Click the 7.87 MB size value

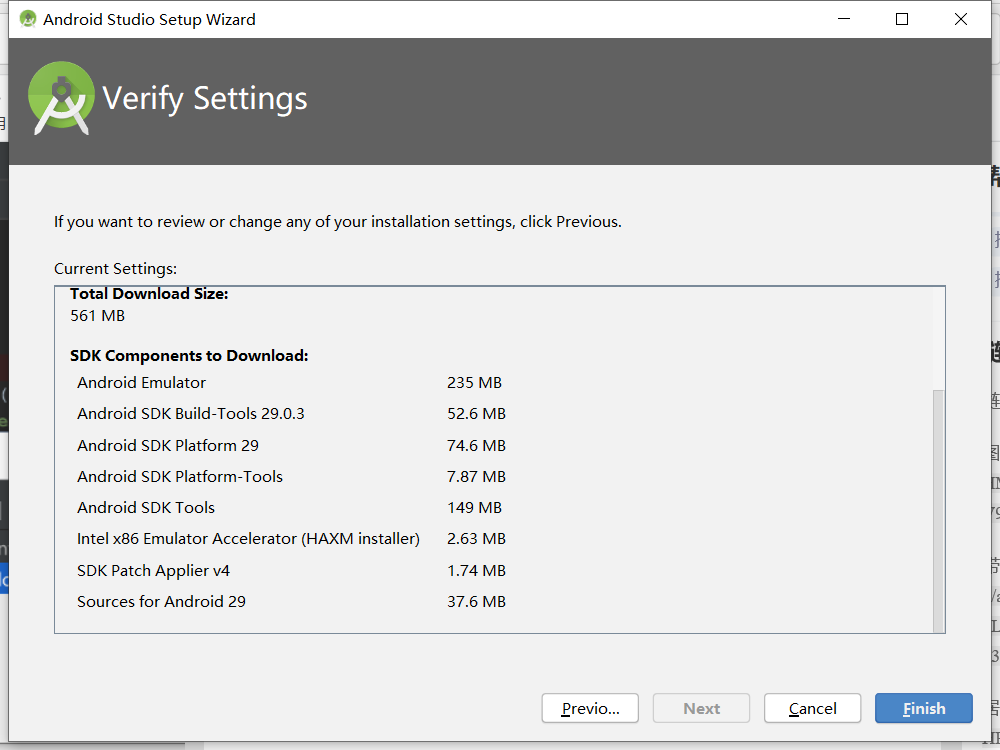tap(476, 476)
